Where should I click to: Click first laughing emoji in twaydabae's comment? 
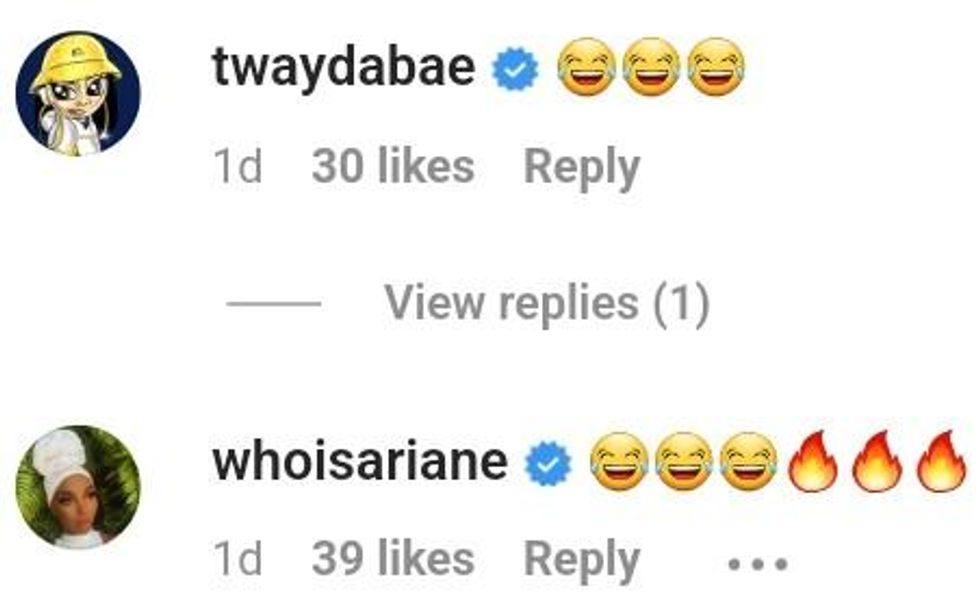tap(586, 67)
